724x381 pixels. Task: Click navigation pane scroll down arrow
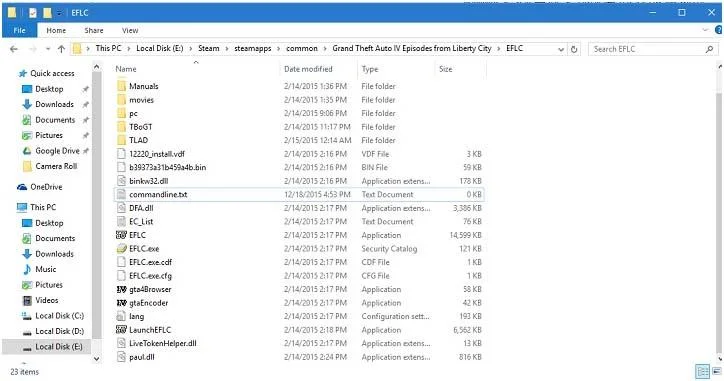pos(97,359)
